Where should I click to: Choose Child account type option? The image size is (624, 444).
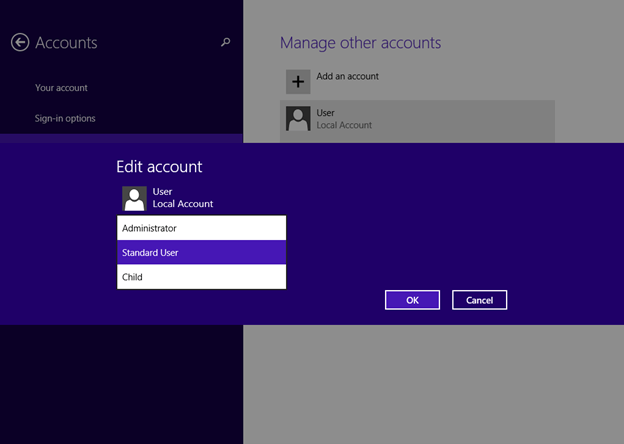coord(201,277)
